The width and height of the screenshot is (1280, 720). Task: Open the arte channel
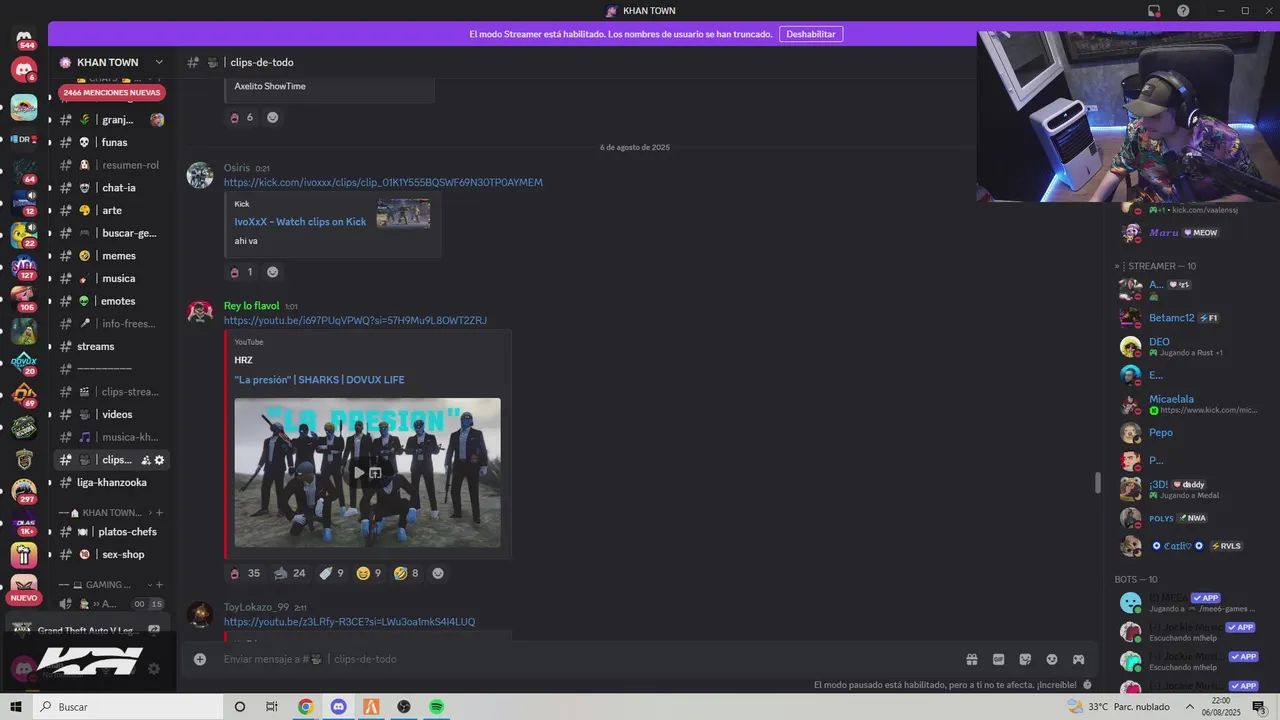(x=110, y=210)
